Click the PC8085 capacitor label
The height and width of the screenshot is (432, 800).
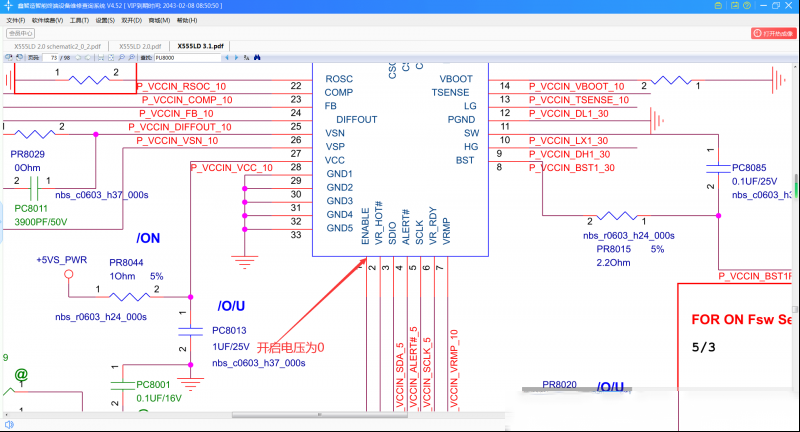[749, 167]
